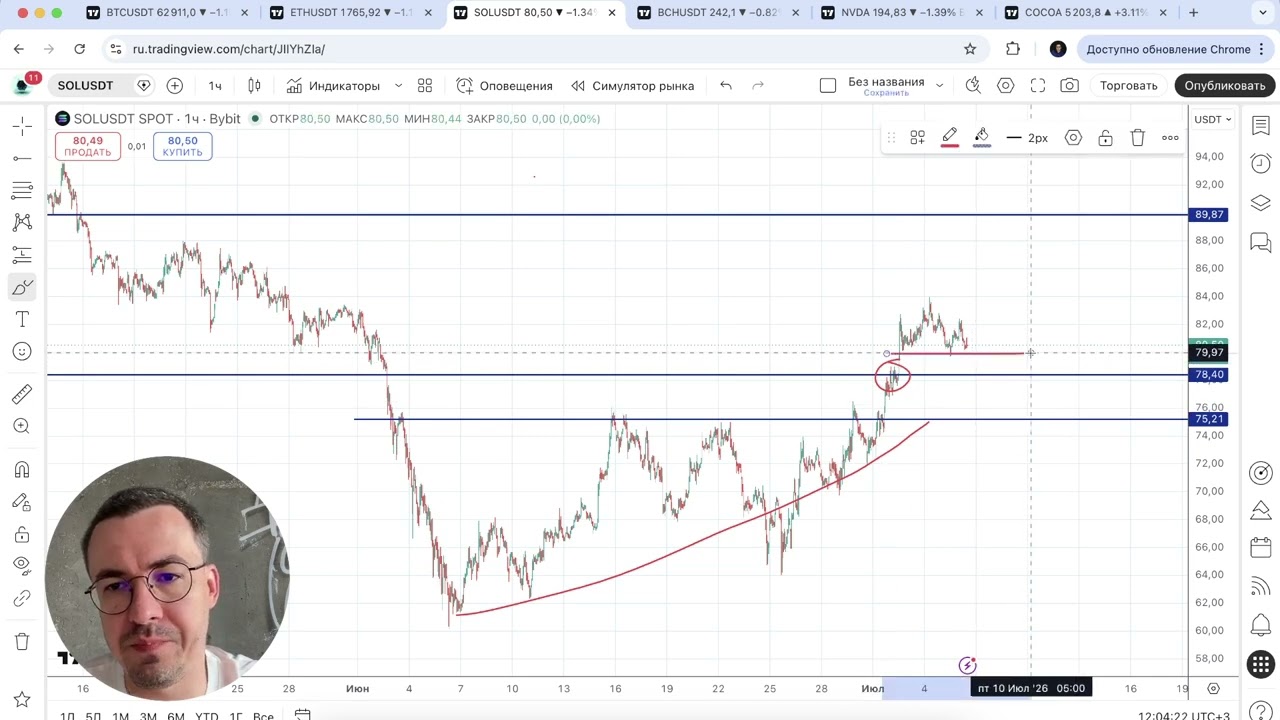Open the alerts clock panel
Image resolution: width=1280 pixels, height=720 pixels.
coord(1261,164)
